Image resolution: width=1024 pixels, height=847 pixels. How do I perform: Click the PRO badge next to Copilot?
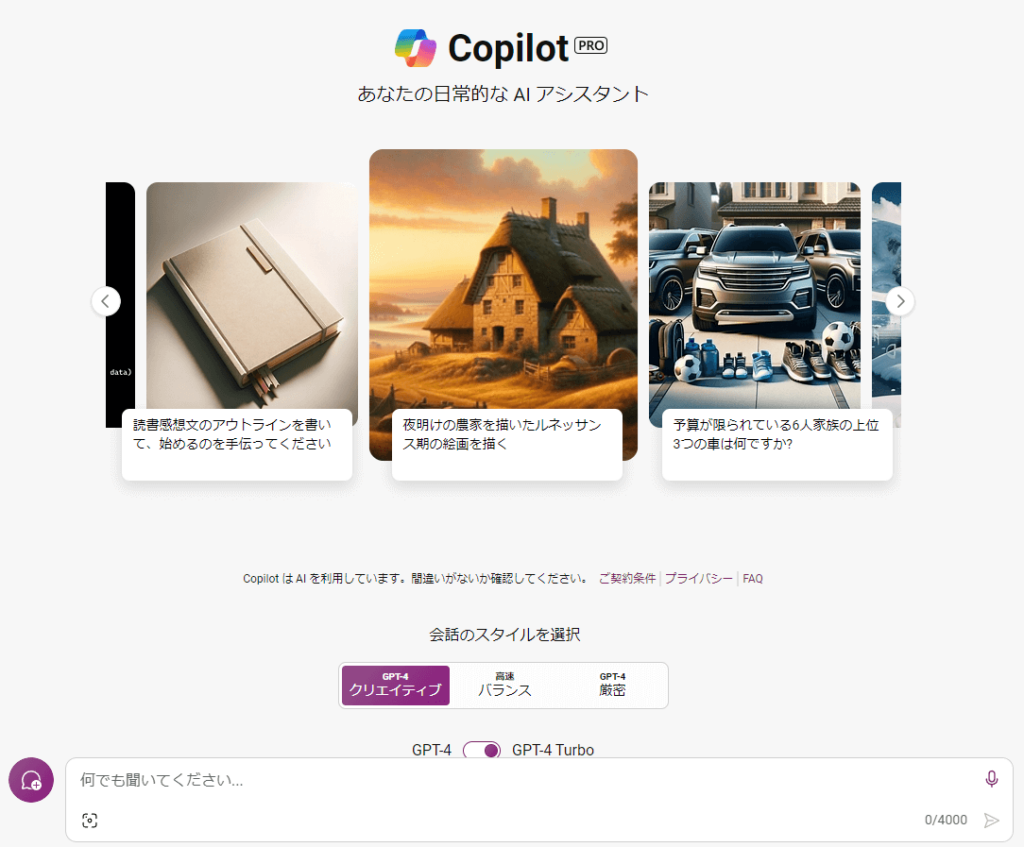tap(590, 45)
